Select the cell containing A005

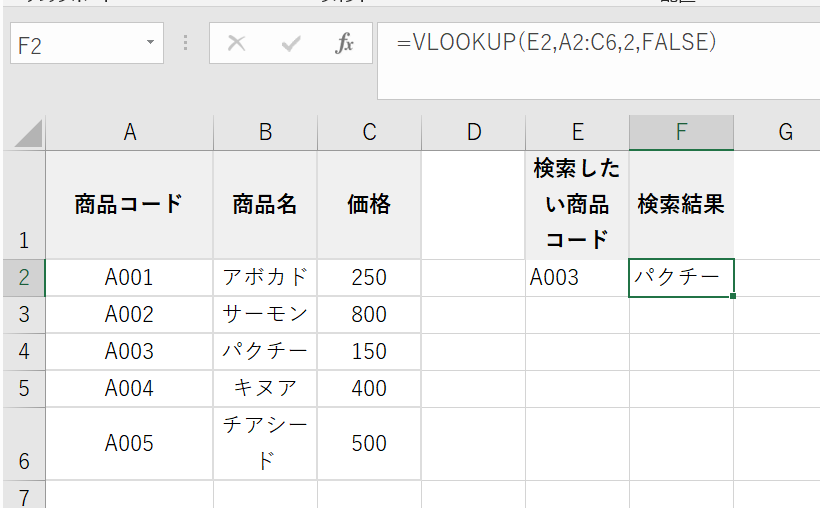click(129, 443)
